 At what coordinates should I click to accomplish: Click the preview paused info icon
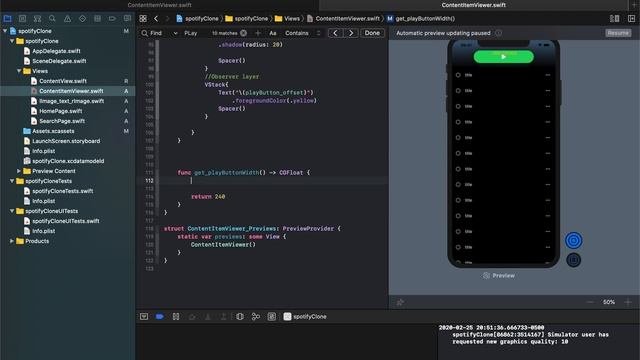[x=498, y=33]
